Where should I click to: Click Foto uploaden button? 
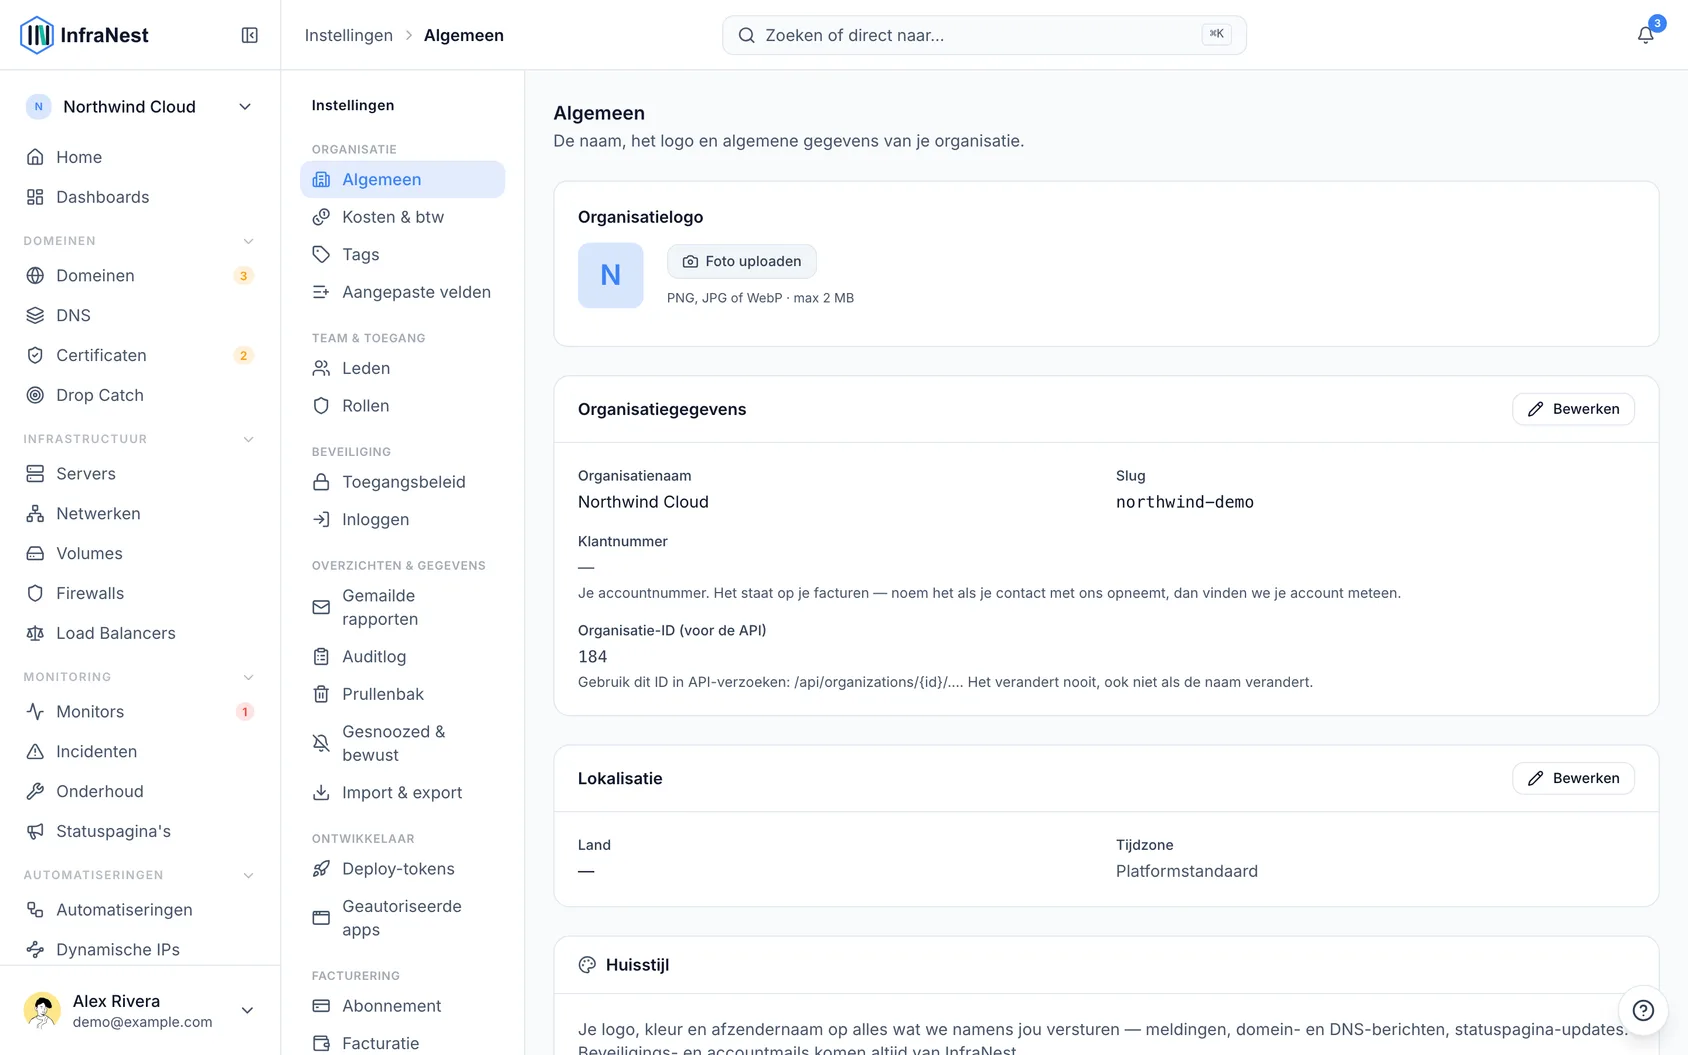(742, 261)
